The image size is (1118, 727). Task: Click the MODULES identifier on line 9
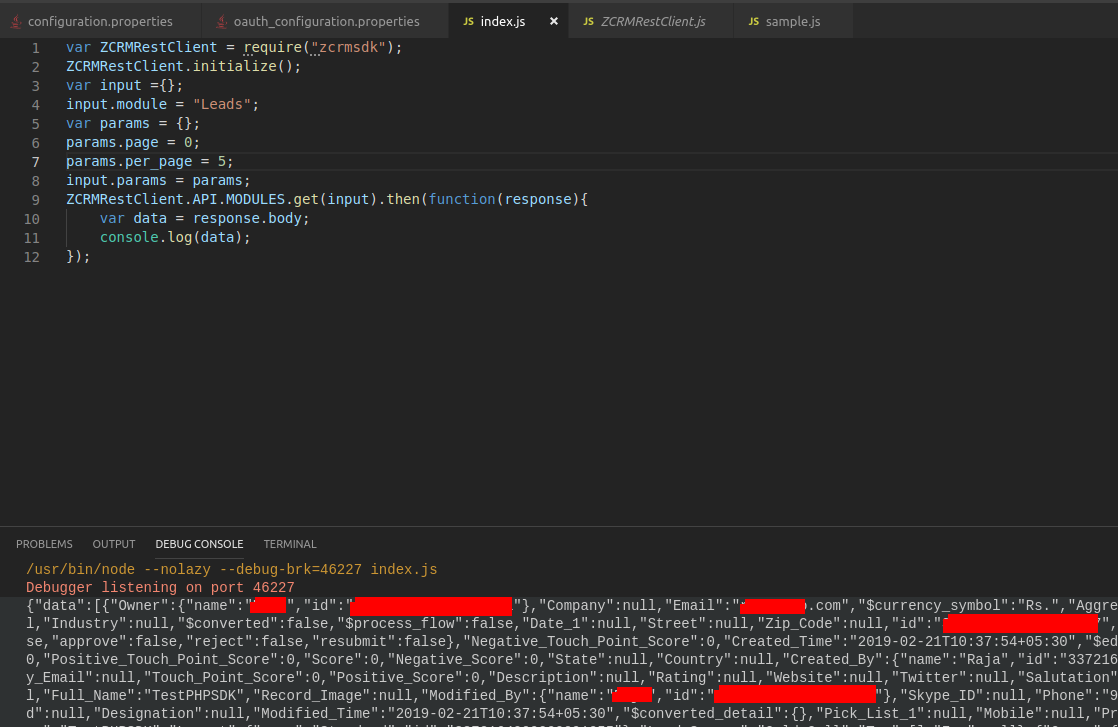[x=255, y=199]
